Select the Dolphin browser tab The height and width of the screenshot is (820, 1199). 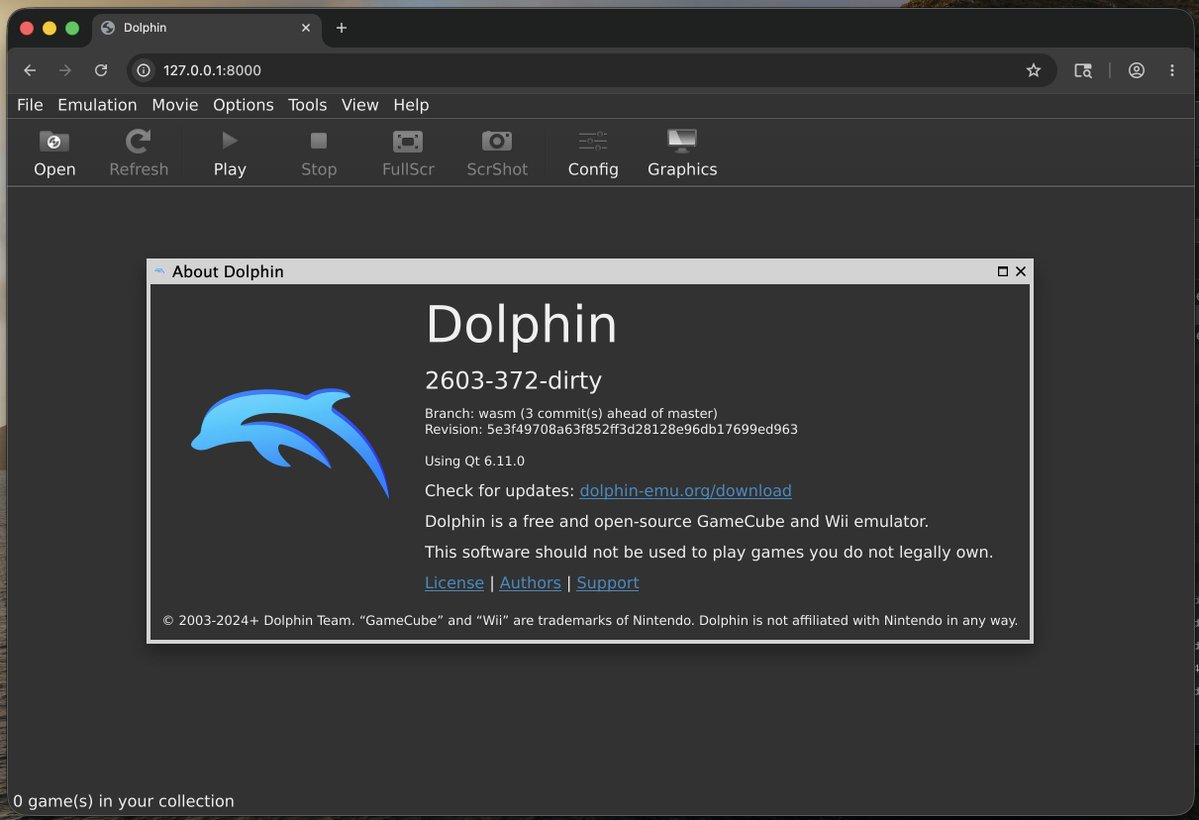(207, 28)
